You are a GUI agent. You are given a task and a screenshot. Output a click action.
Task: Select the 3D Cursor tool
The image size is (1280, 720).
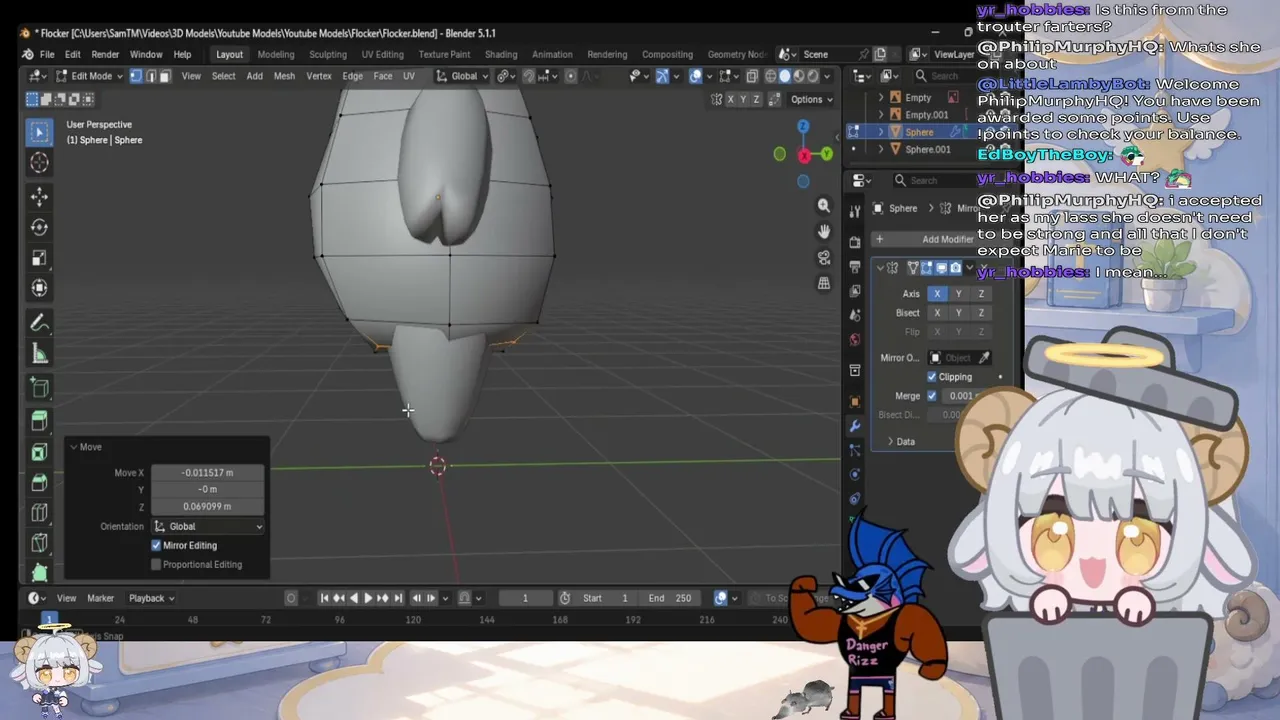[x=39, y=163]
